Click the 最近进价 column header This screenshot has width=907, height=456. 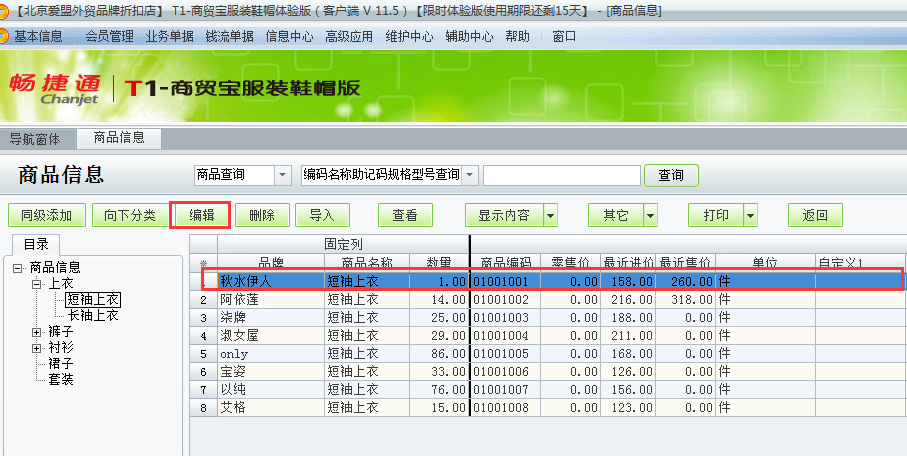(628, 262)
